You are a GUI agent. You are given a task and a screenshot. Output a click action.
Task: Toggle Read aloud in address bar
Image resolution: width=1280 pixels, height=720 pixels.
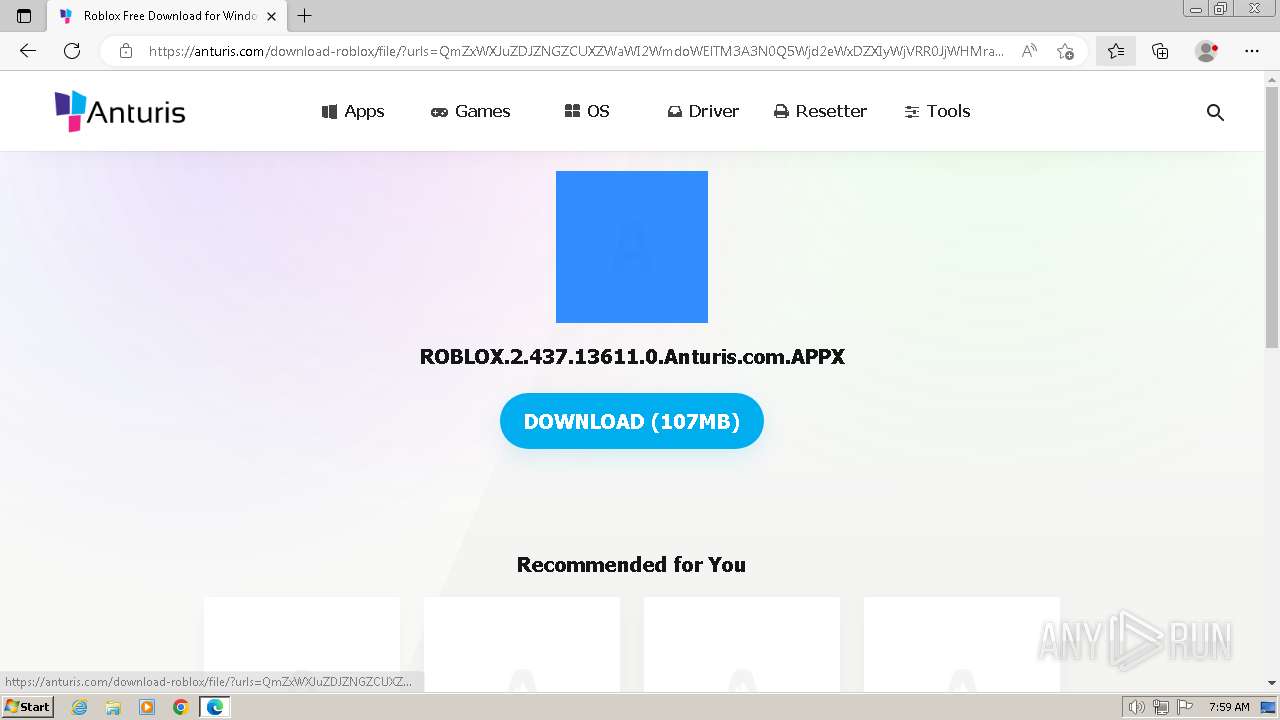click(1029, 51)
